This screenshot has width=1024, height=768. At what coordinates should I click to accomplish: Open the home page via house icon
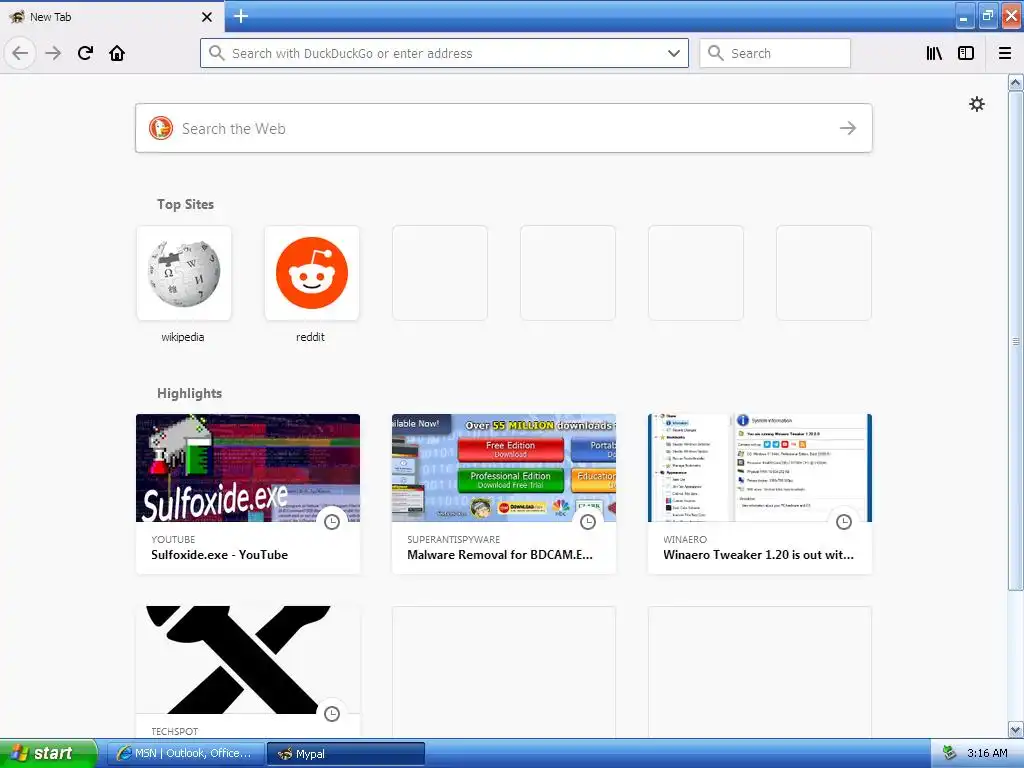pos(117,53)
